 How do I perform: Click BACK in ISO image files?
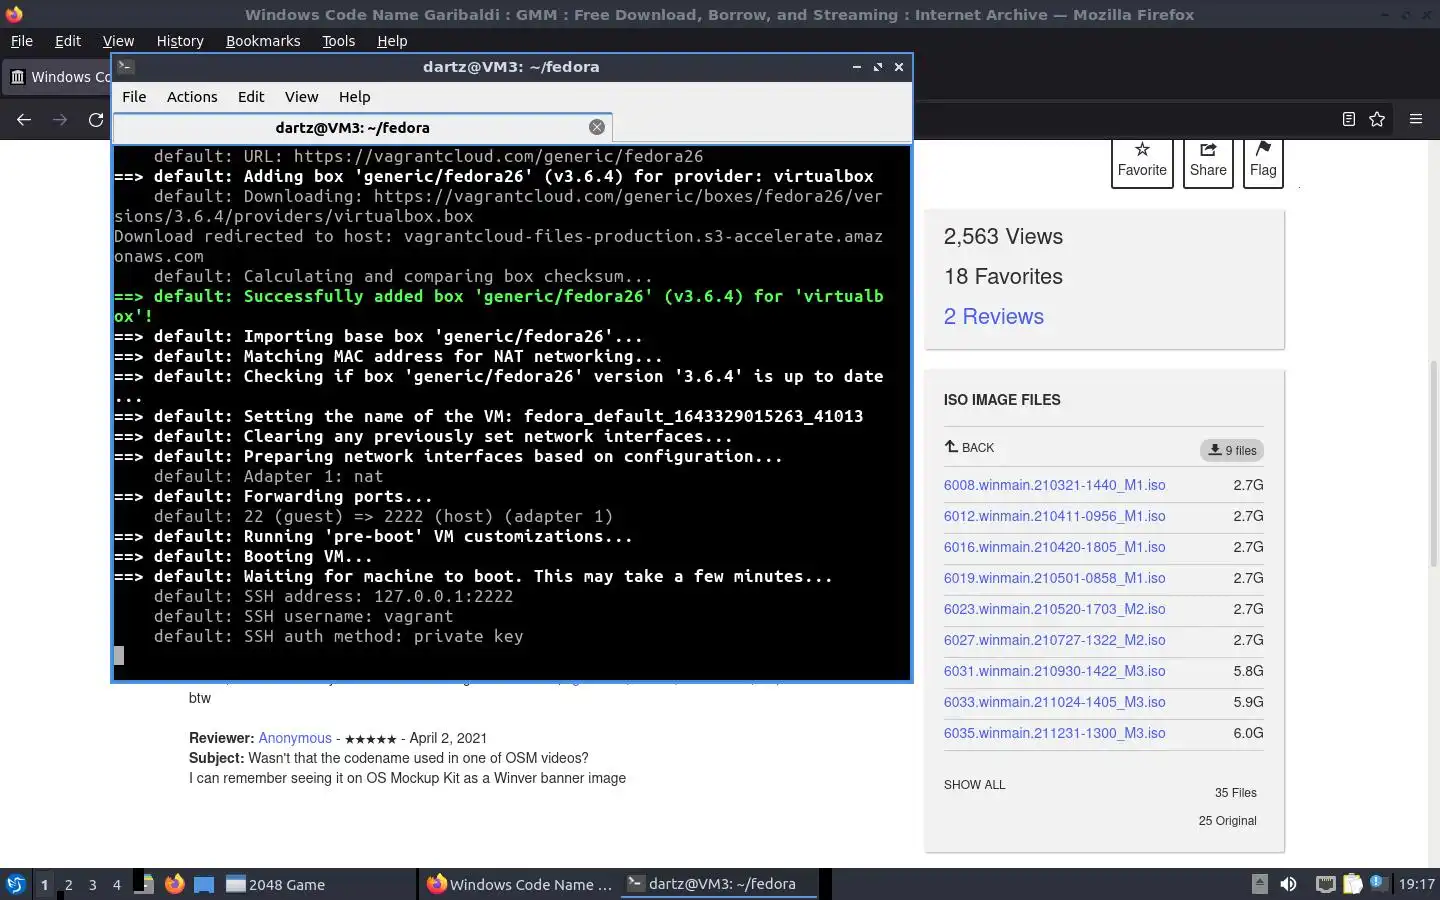coord(969,447)
